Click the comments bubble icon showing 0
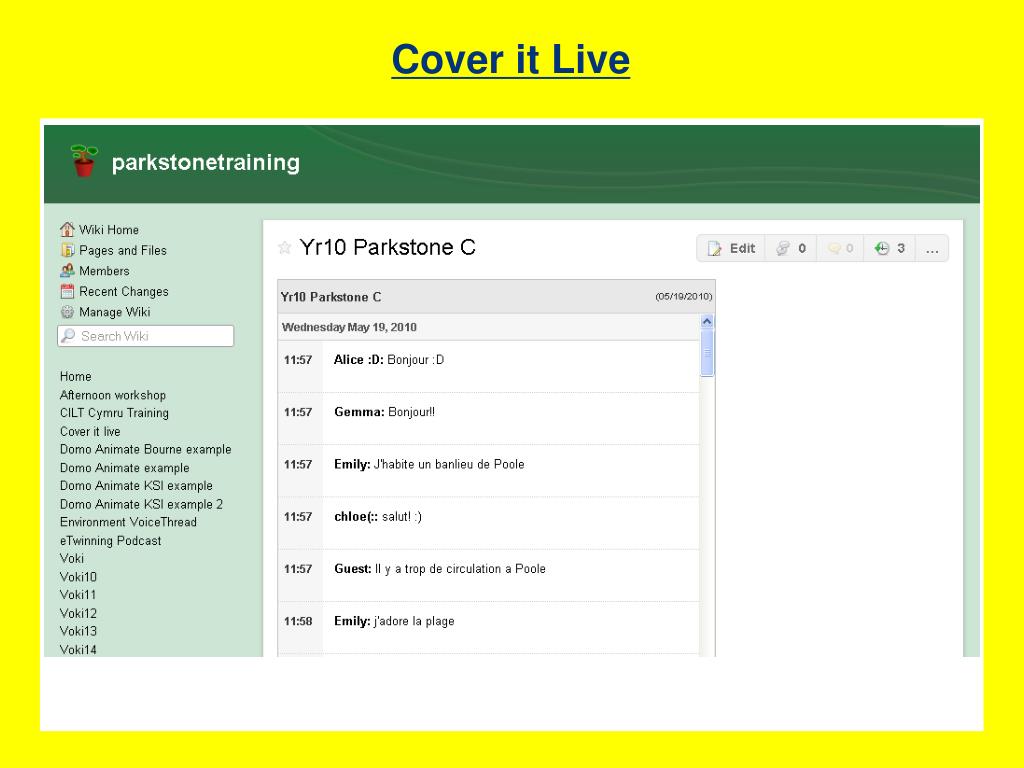The width and height of the screenshot is (1024, 768). tap(834, 248)
